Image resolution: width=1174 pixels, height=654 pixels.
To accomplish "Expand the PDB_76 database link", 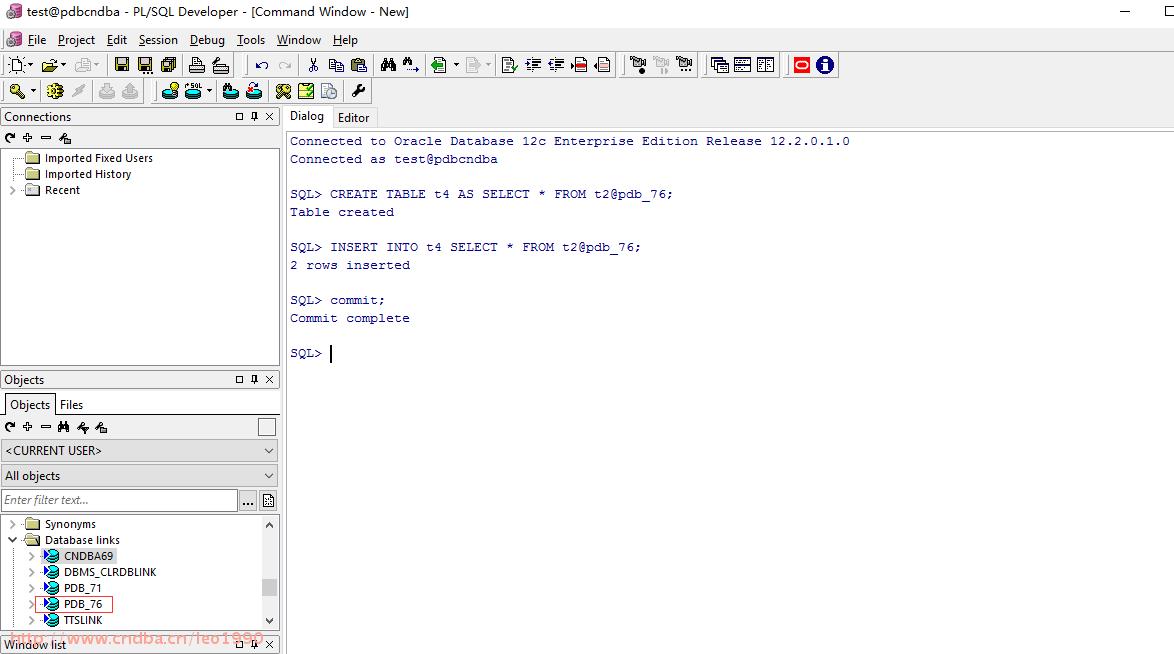I will (31, 604).
